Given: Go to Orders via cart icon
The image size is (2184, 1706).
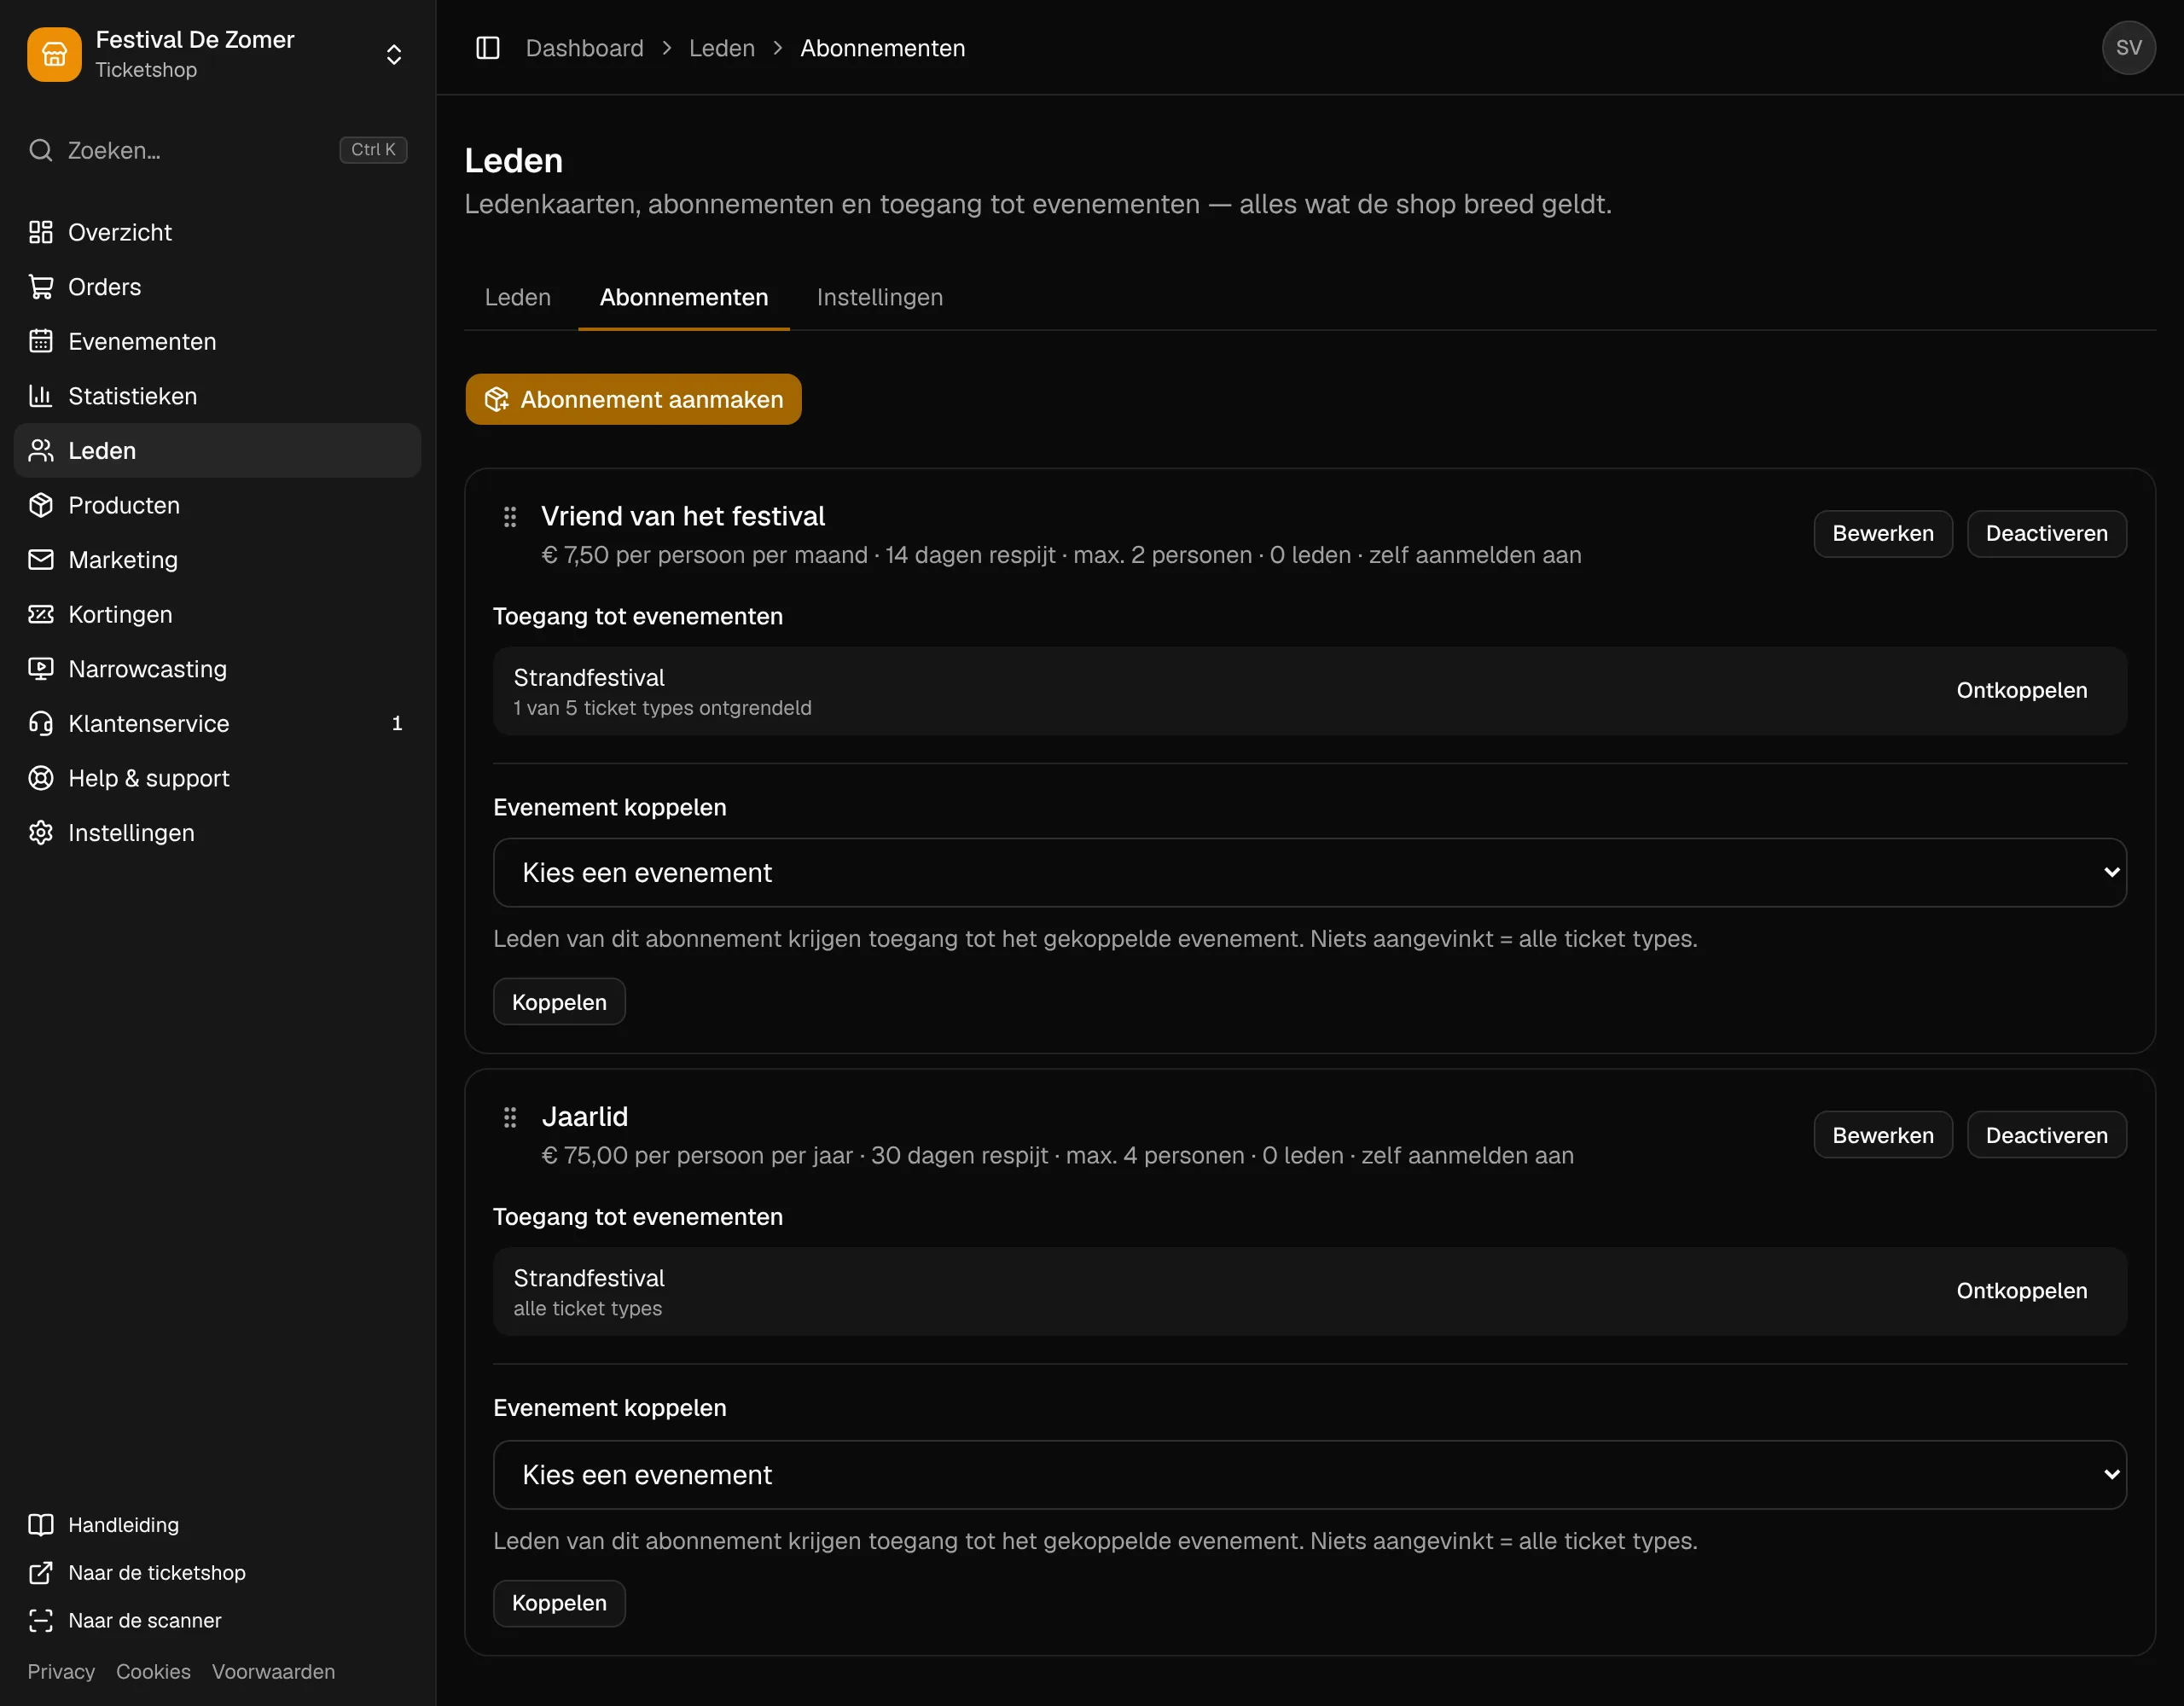Looking at the screenshot, I should click(41, 287).
